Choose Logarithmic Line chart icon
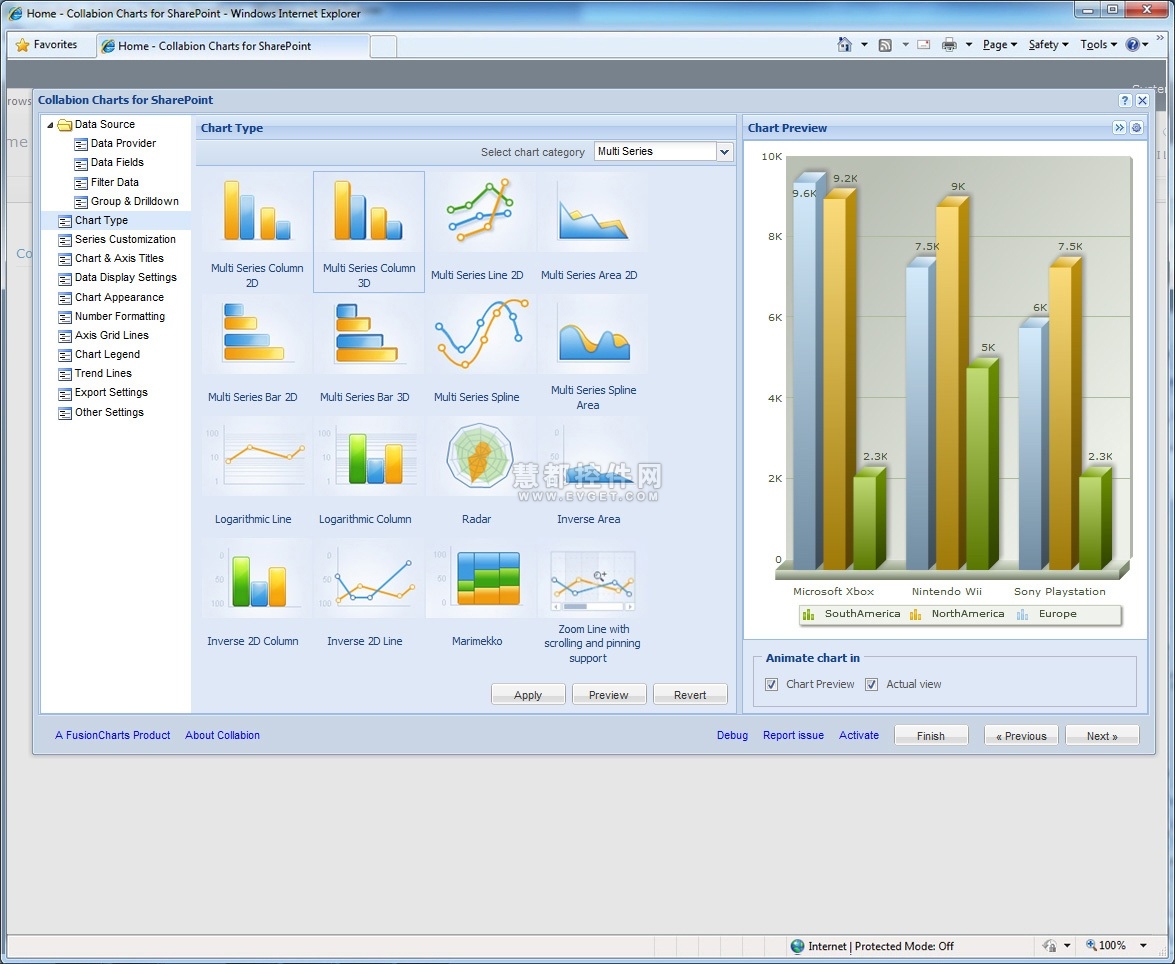1175x964 pixels. 255,457
